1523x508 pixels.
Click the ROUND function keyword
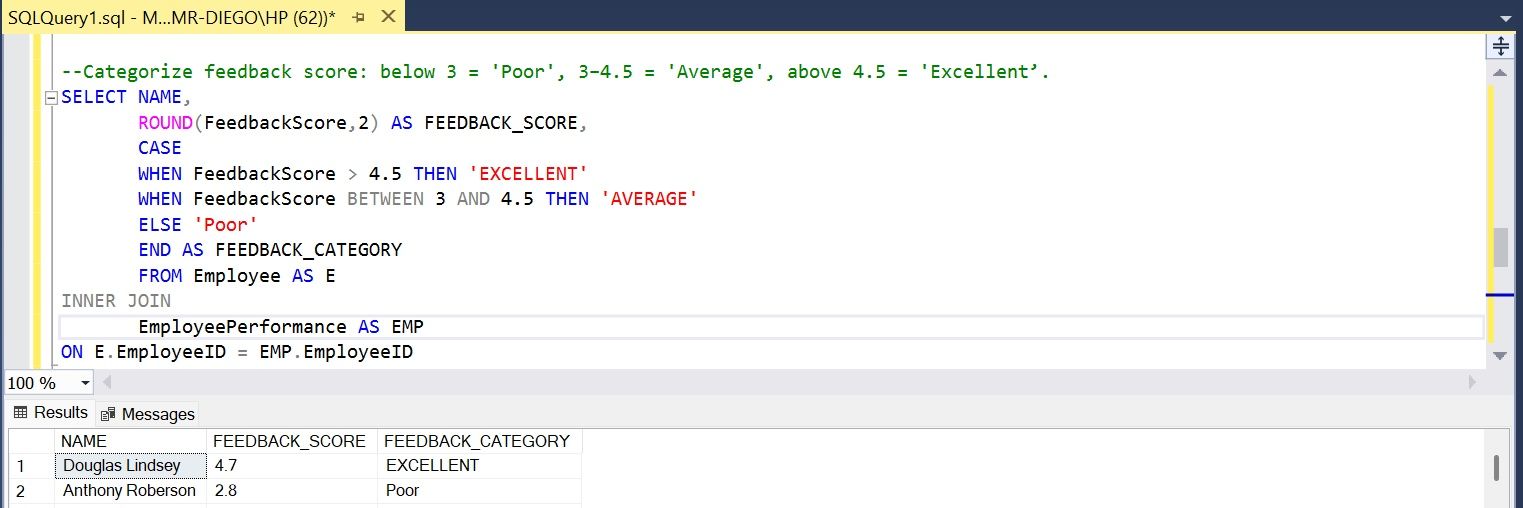point(166,123)
